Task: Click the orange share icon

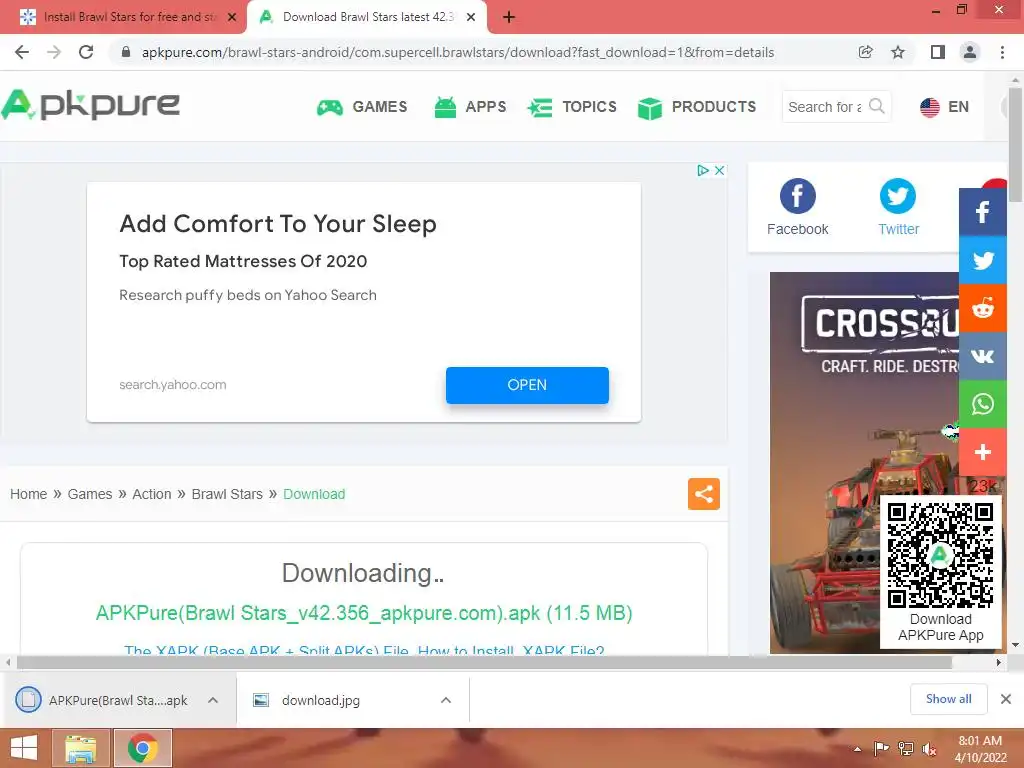Action: [x=703, y=494]
